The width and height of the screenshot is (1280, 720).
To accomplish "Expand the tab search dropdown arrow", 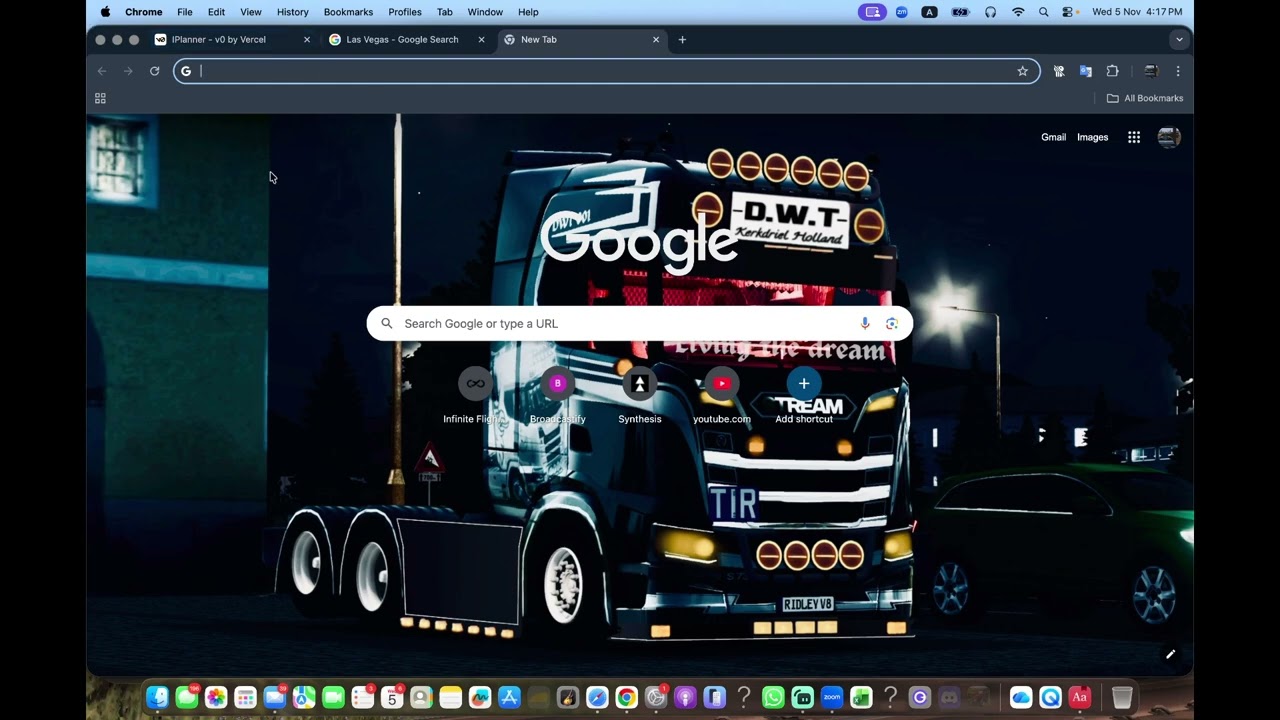I will (x=1179, y=40).
